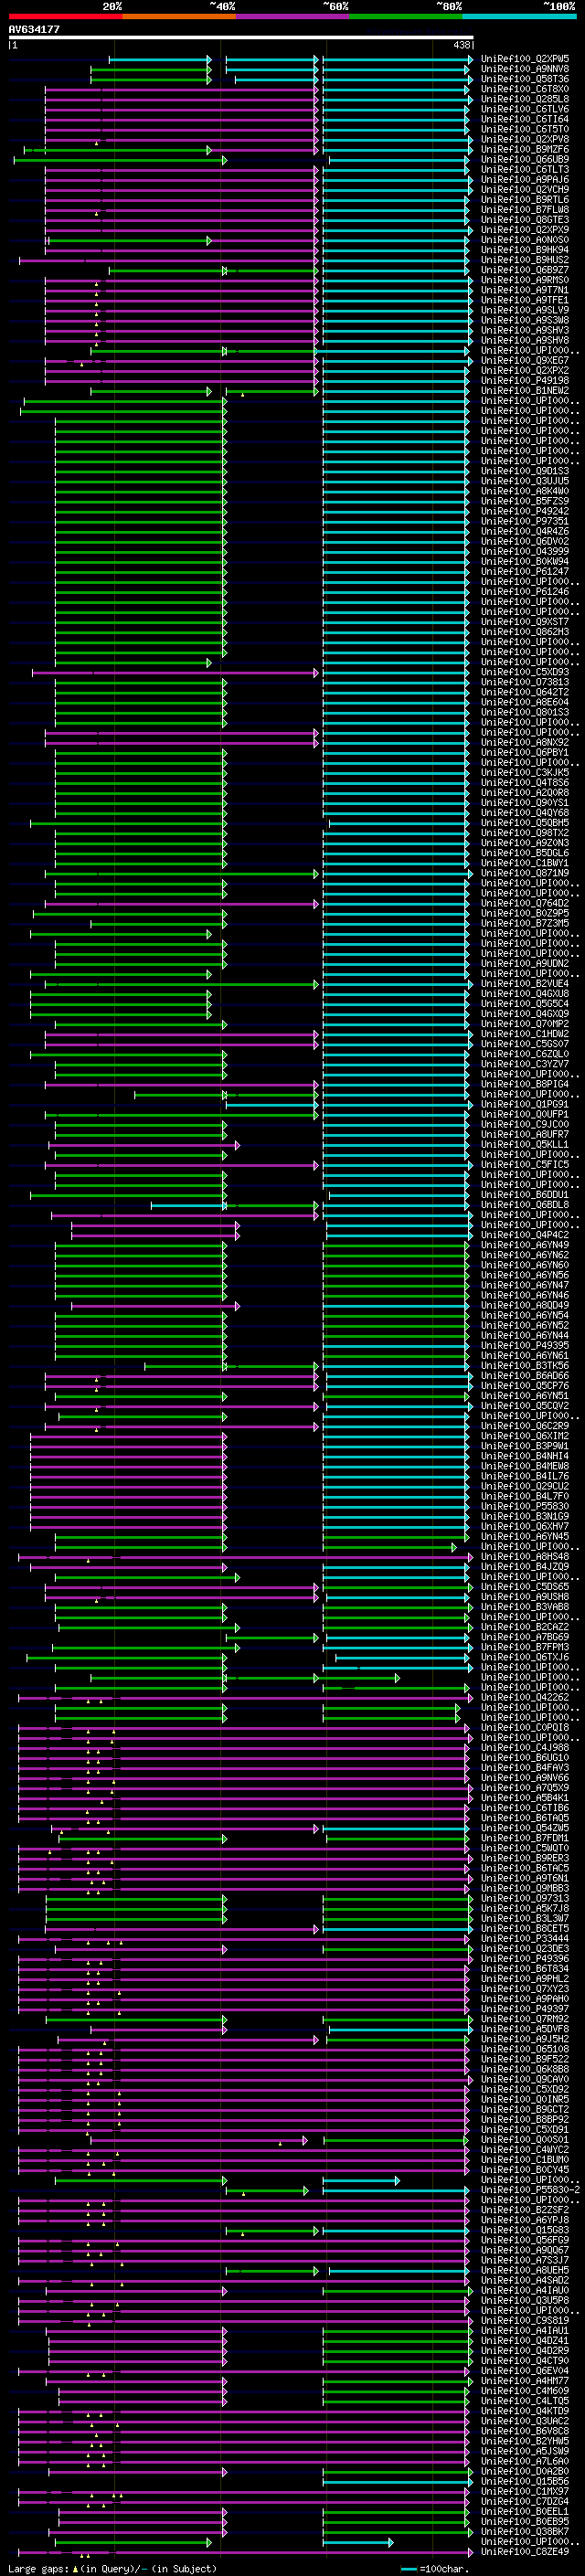585x2576 pixels.
Task: Click the purple ~60% identity legend bar
Action: (x=293, y=16)
